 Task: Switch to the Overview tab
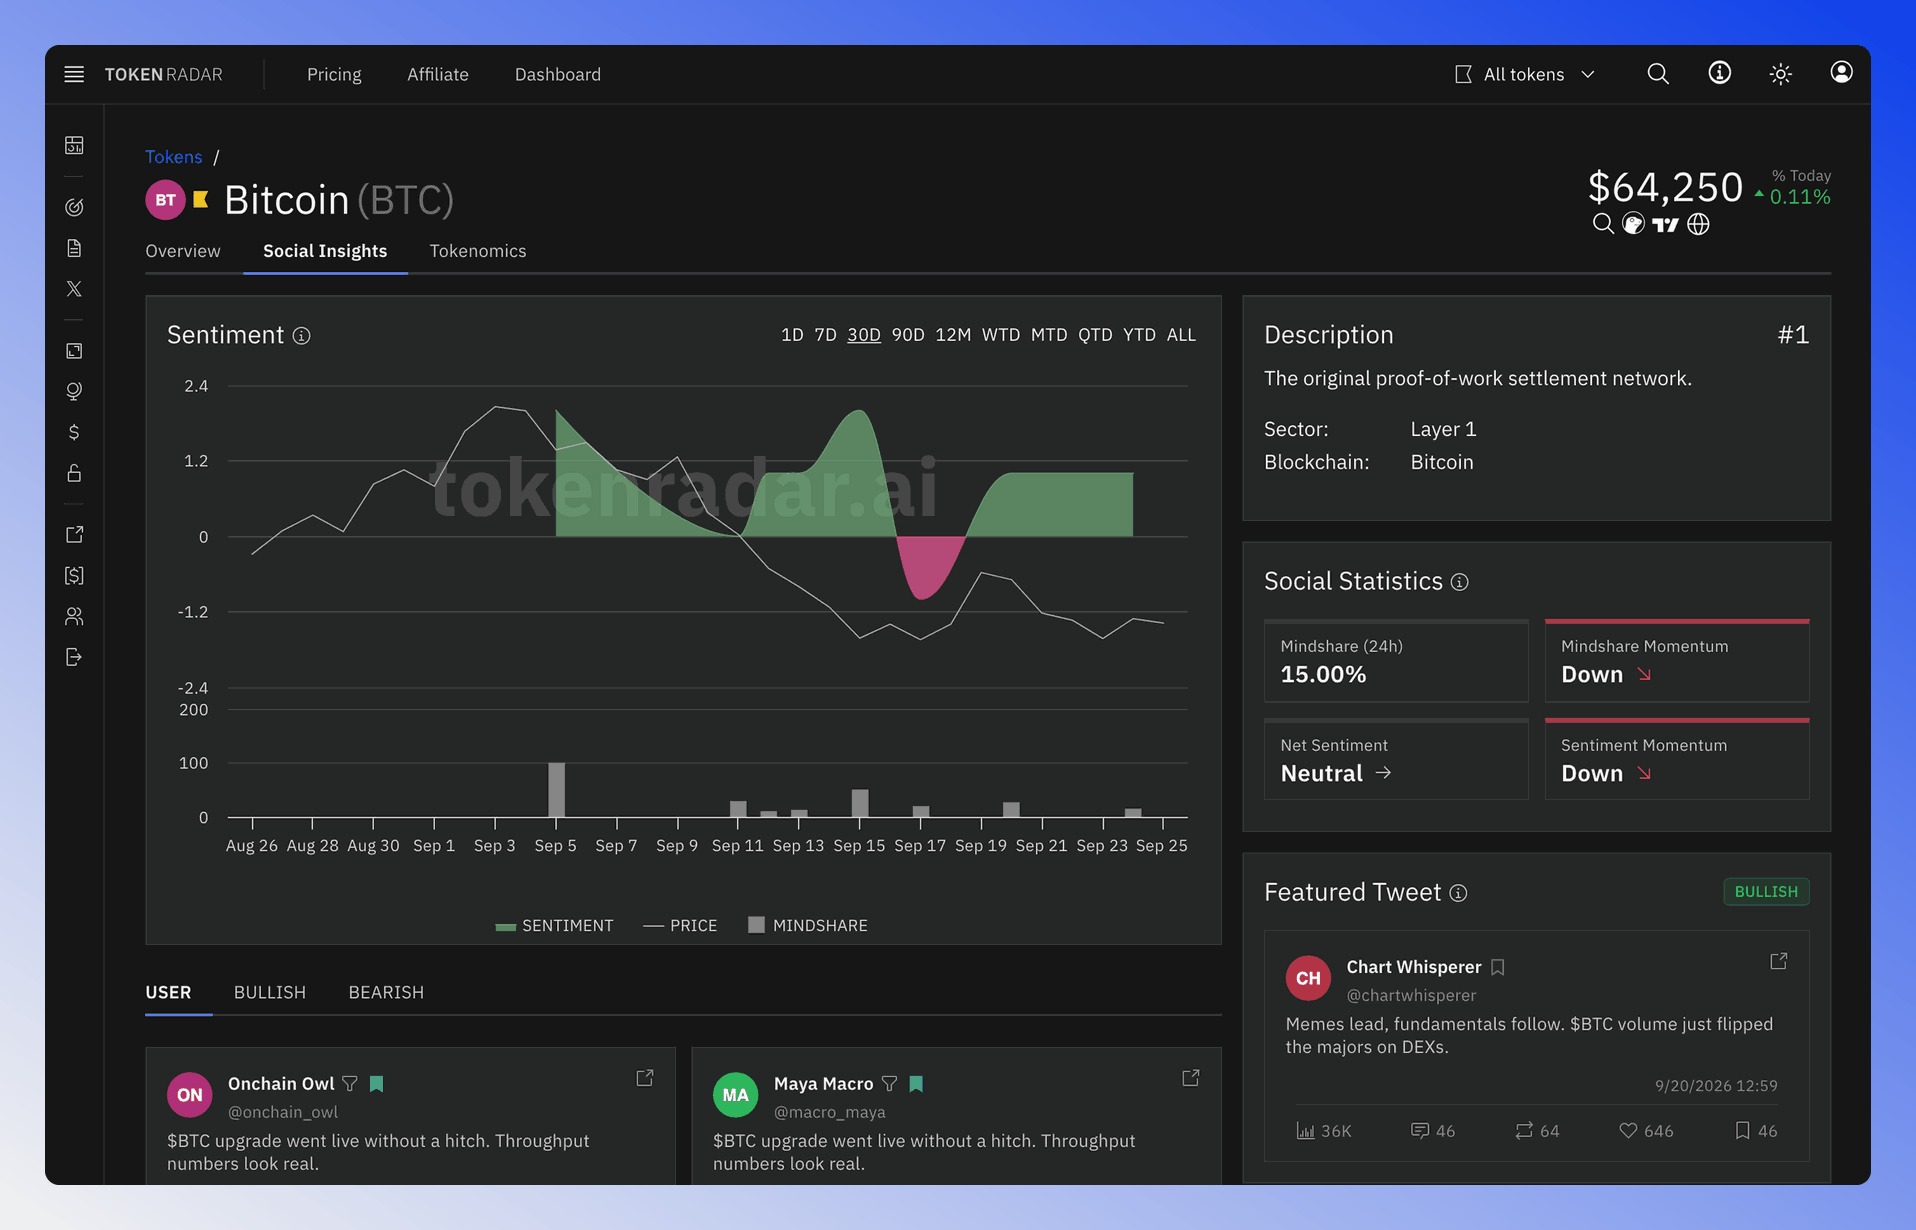click(183, 251)
